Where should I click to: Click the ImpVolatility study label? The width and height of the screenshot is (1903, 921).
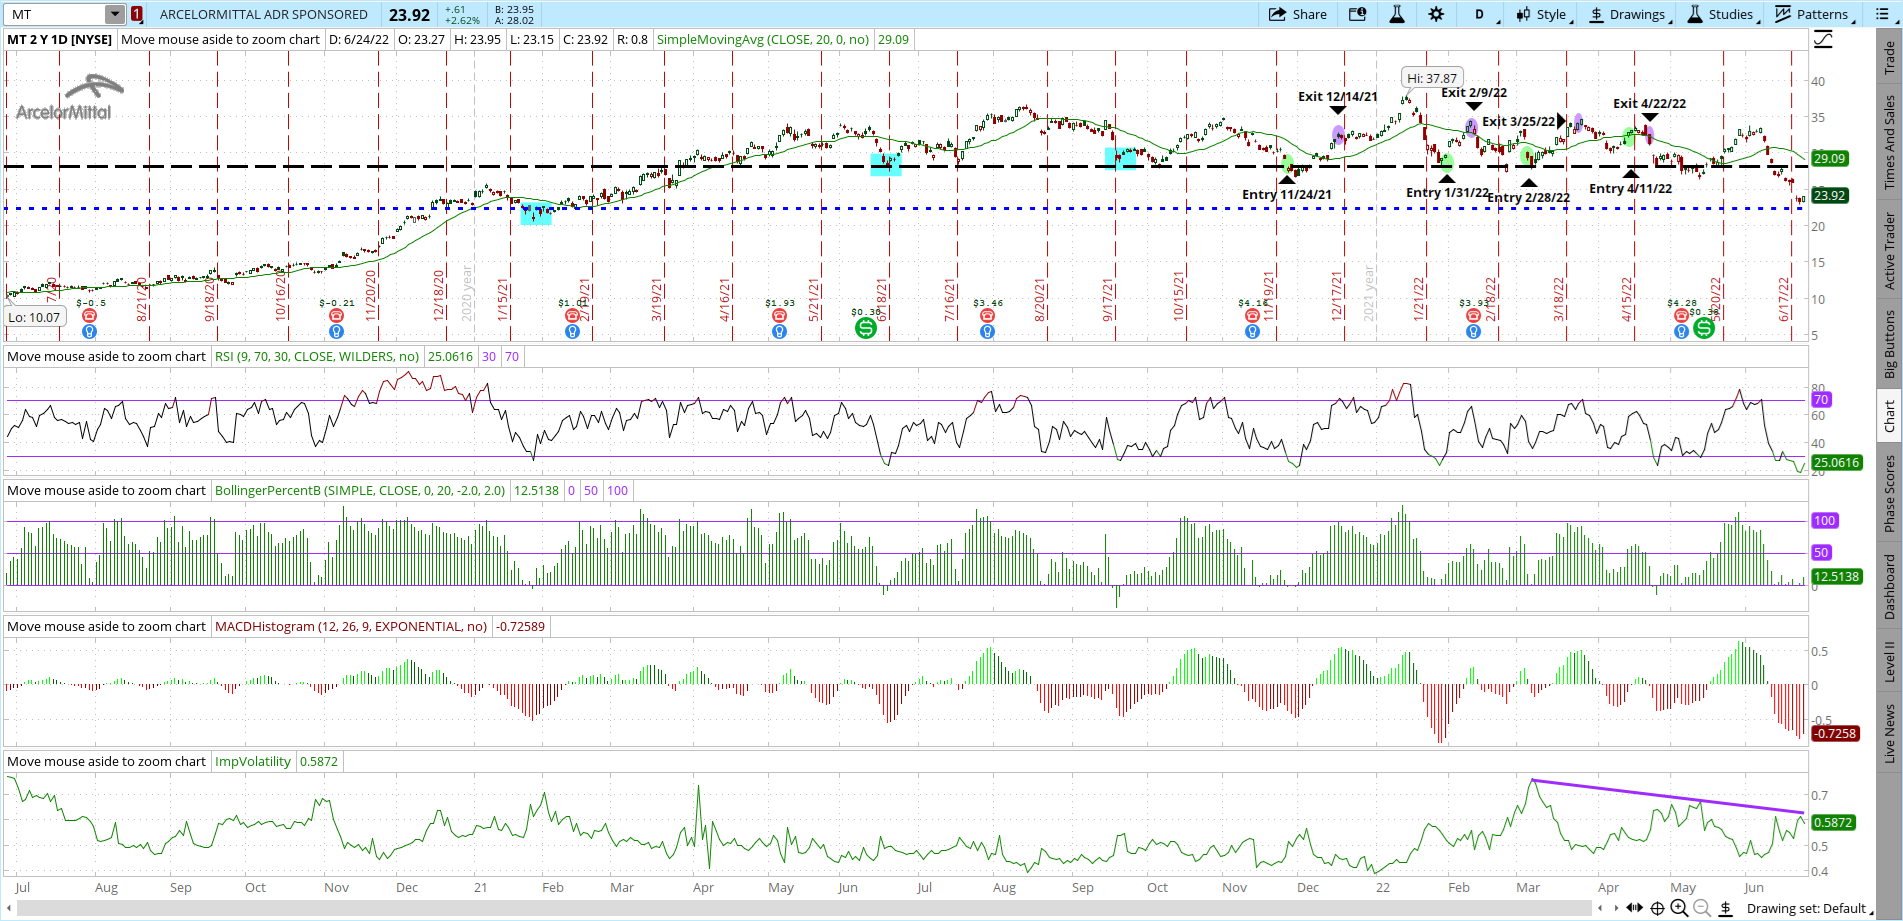(253, 761)
